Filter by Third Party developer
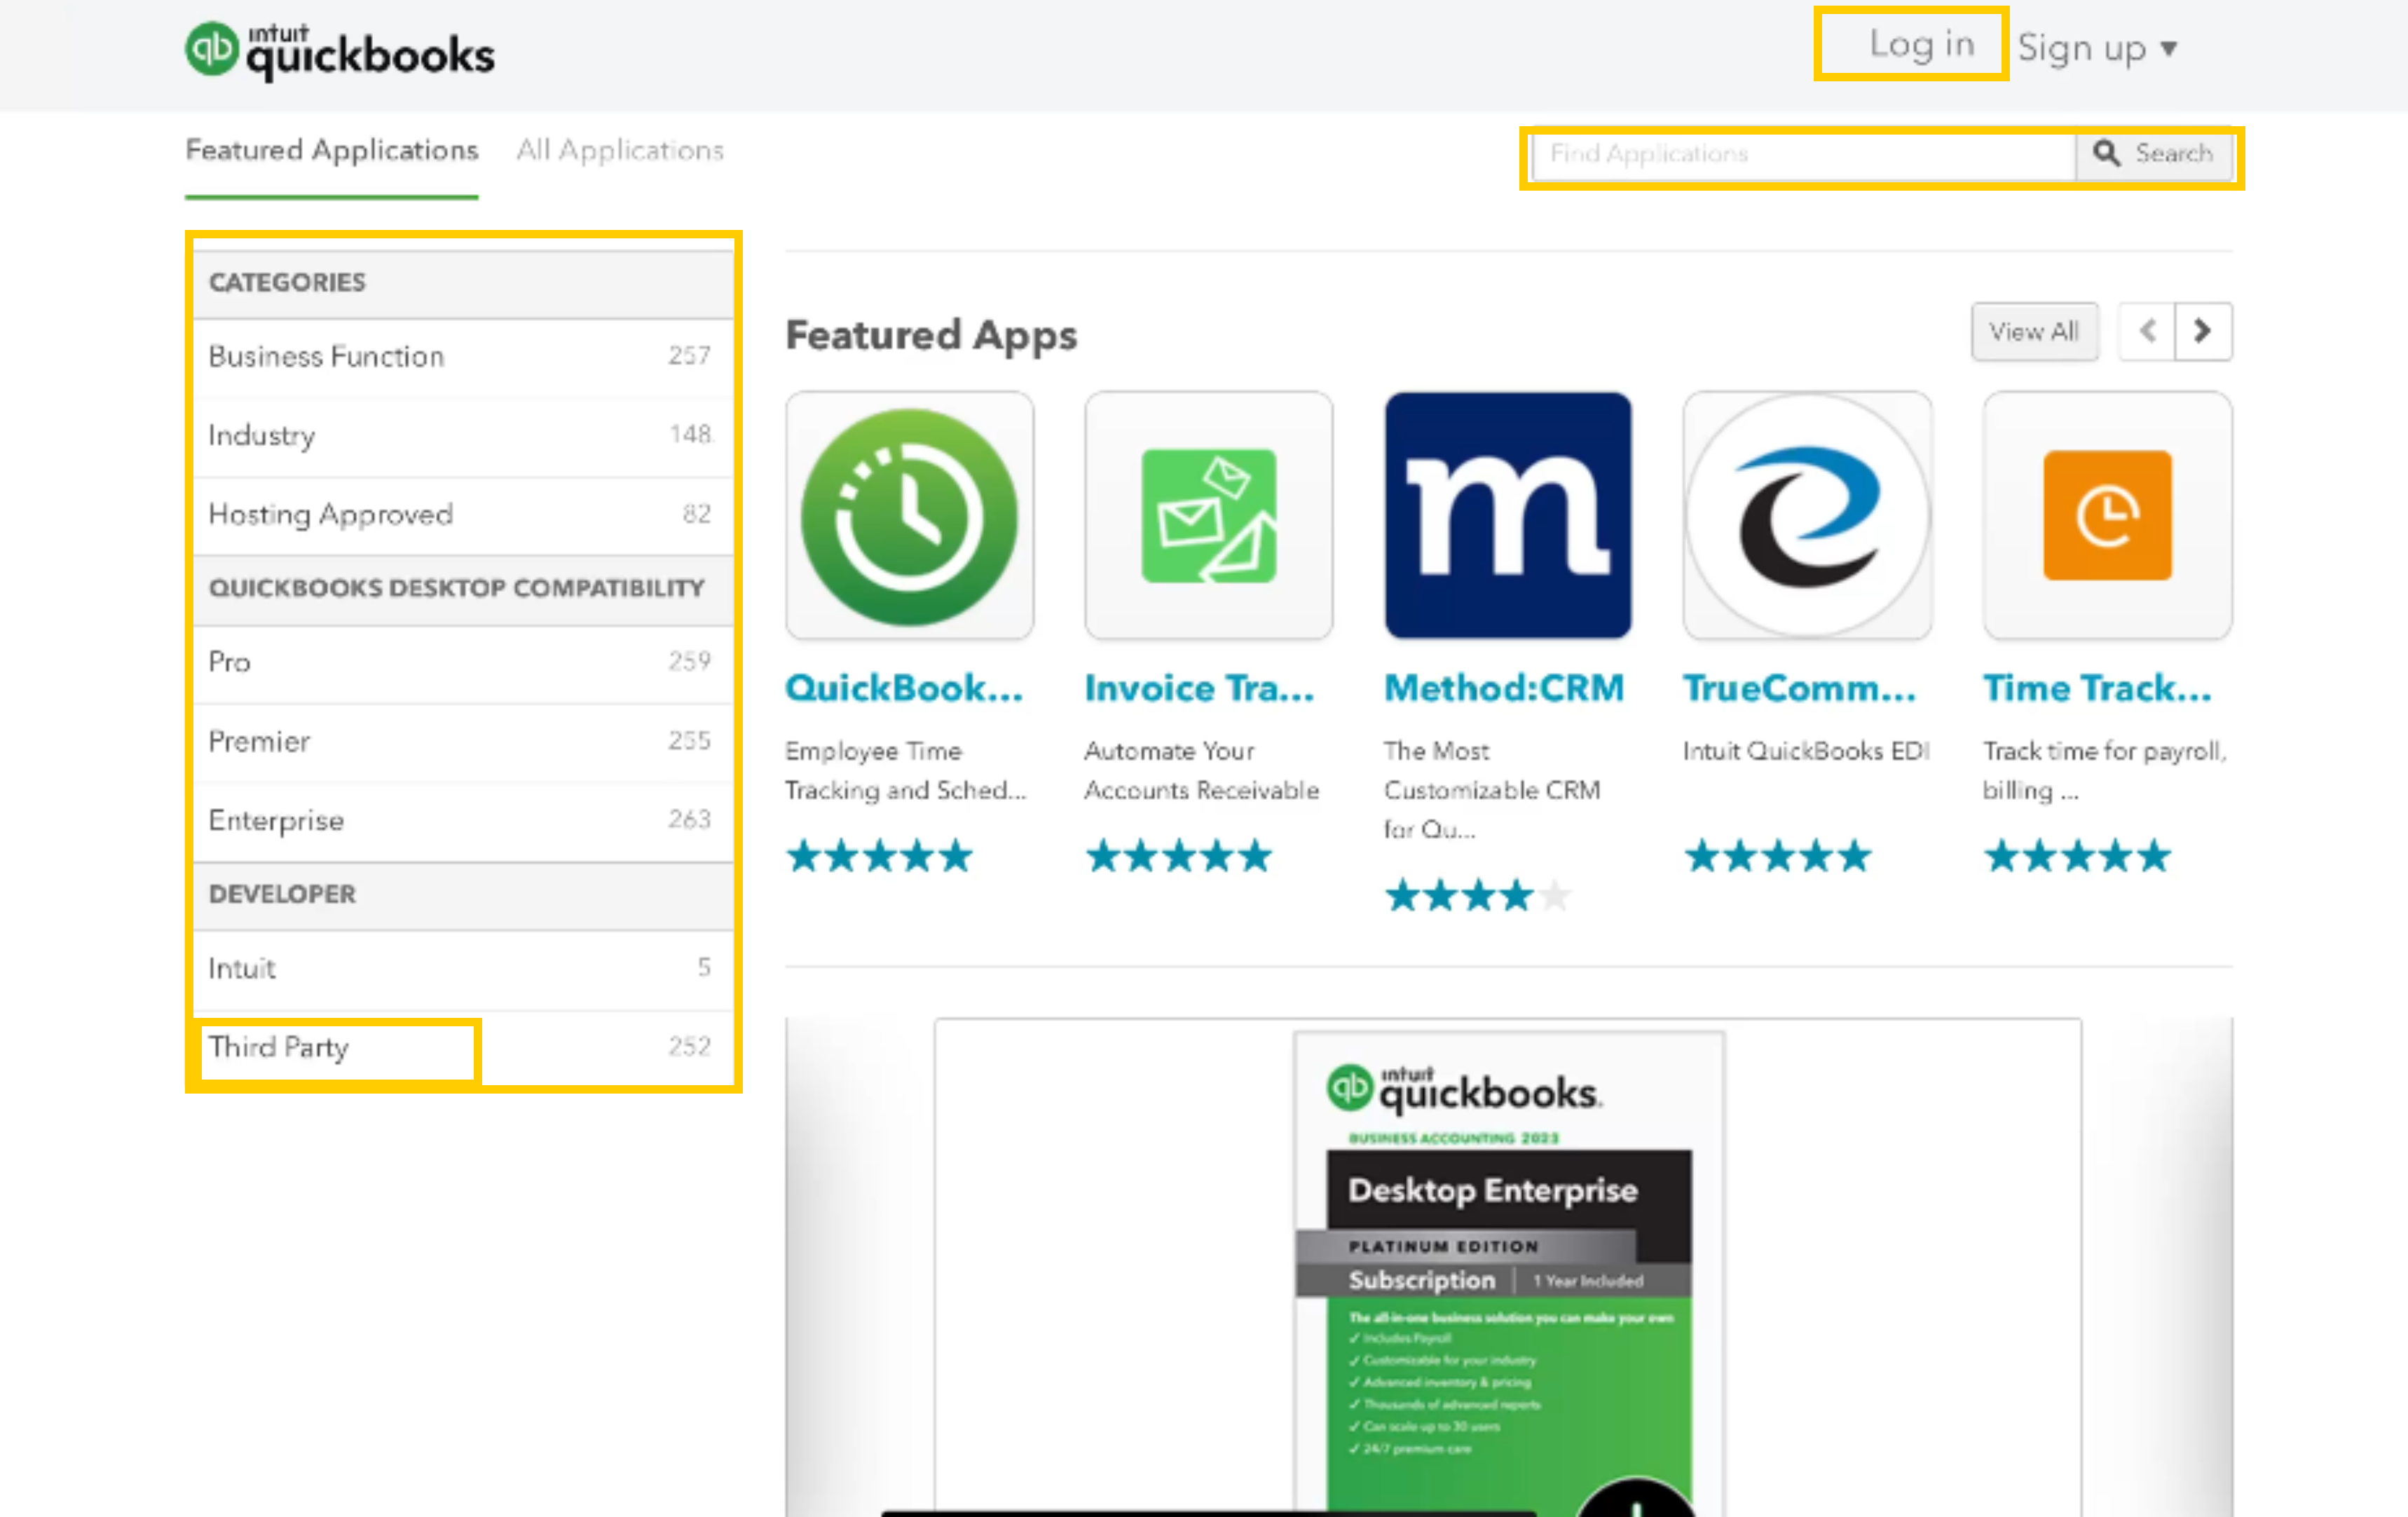2408x1517 pixels. coord(463,1048)
